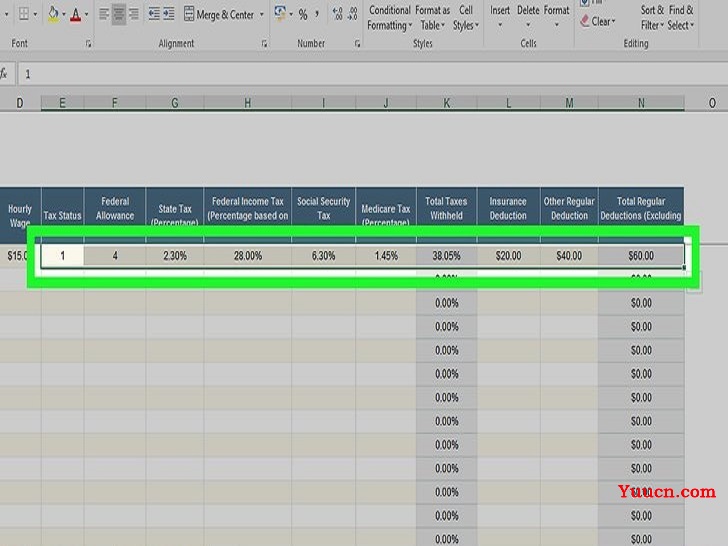
Task: Open the Font group dialog launcher
Action: (88, 44)
